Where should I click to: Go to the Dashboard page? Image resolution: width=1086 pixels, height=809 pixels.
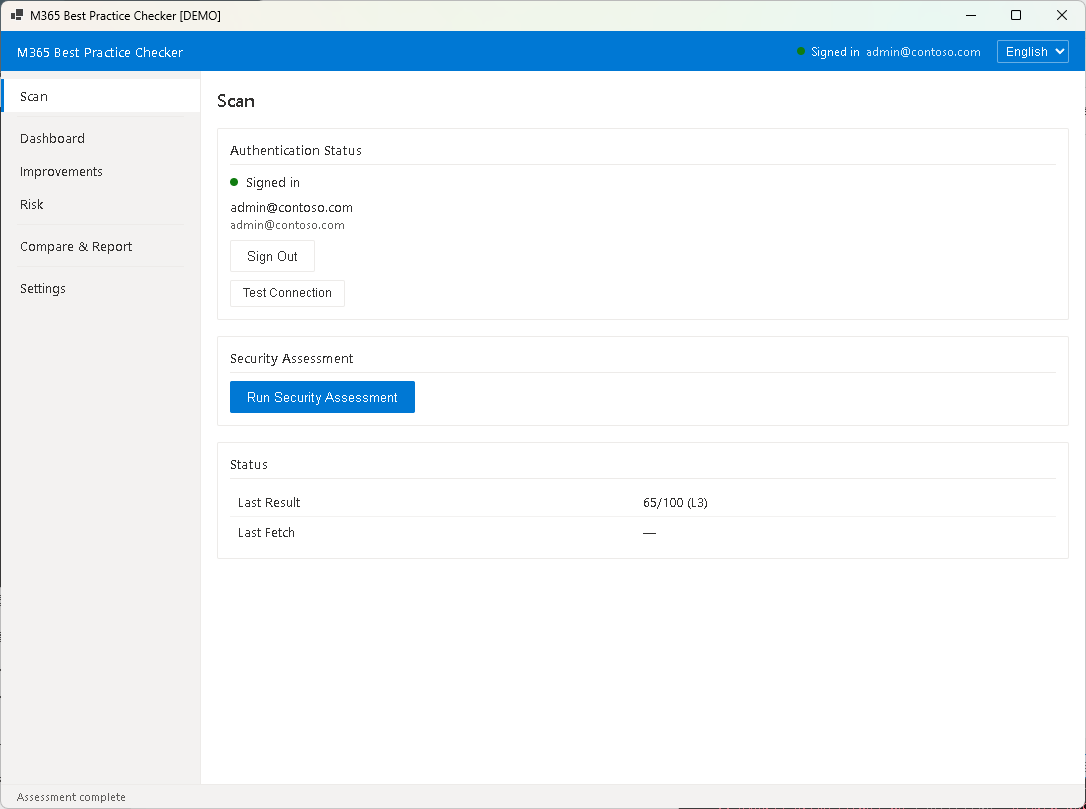[52, 139]
